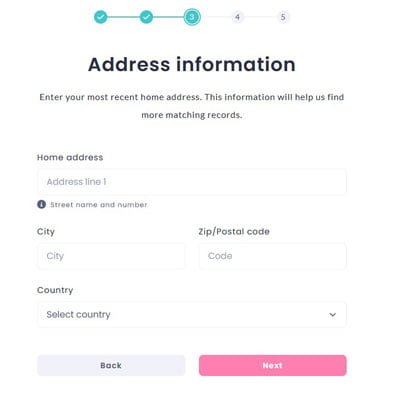Select the current step 3 circle
Image resolution: width=400 pixels, height=412 pixels.
(x=192, y=17)
